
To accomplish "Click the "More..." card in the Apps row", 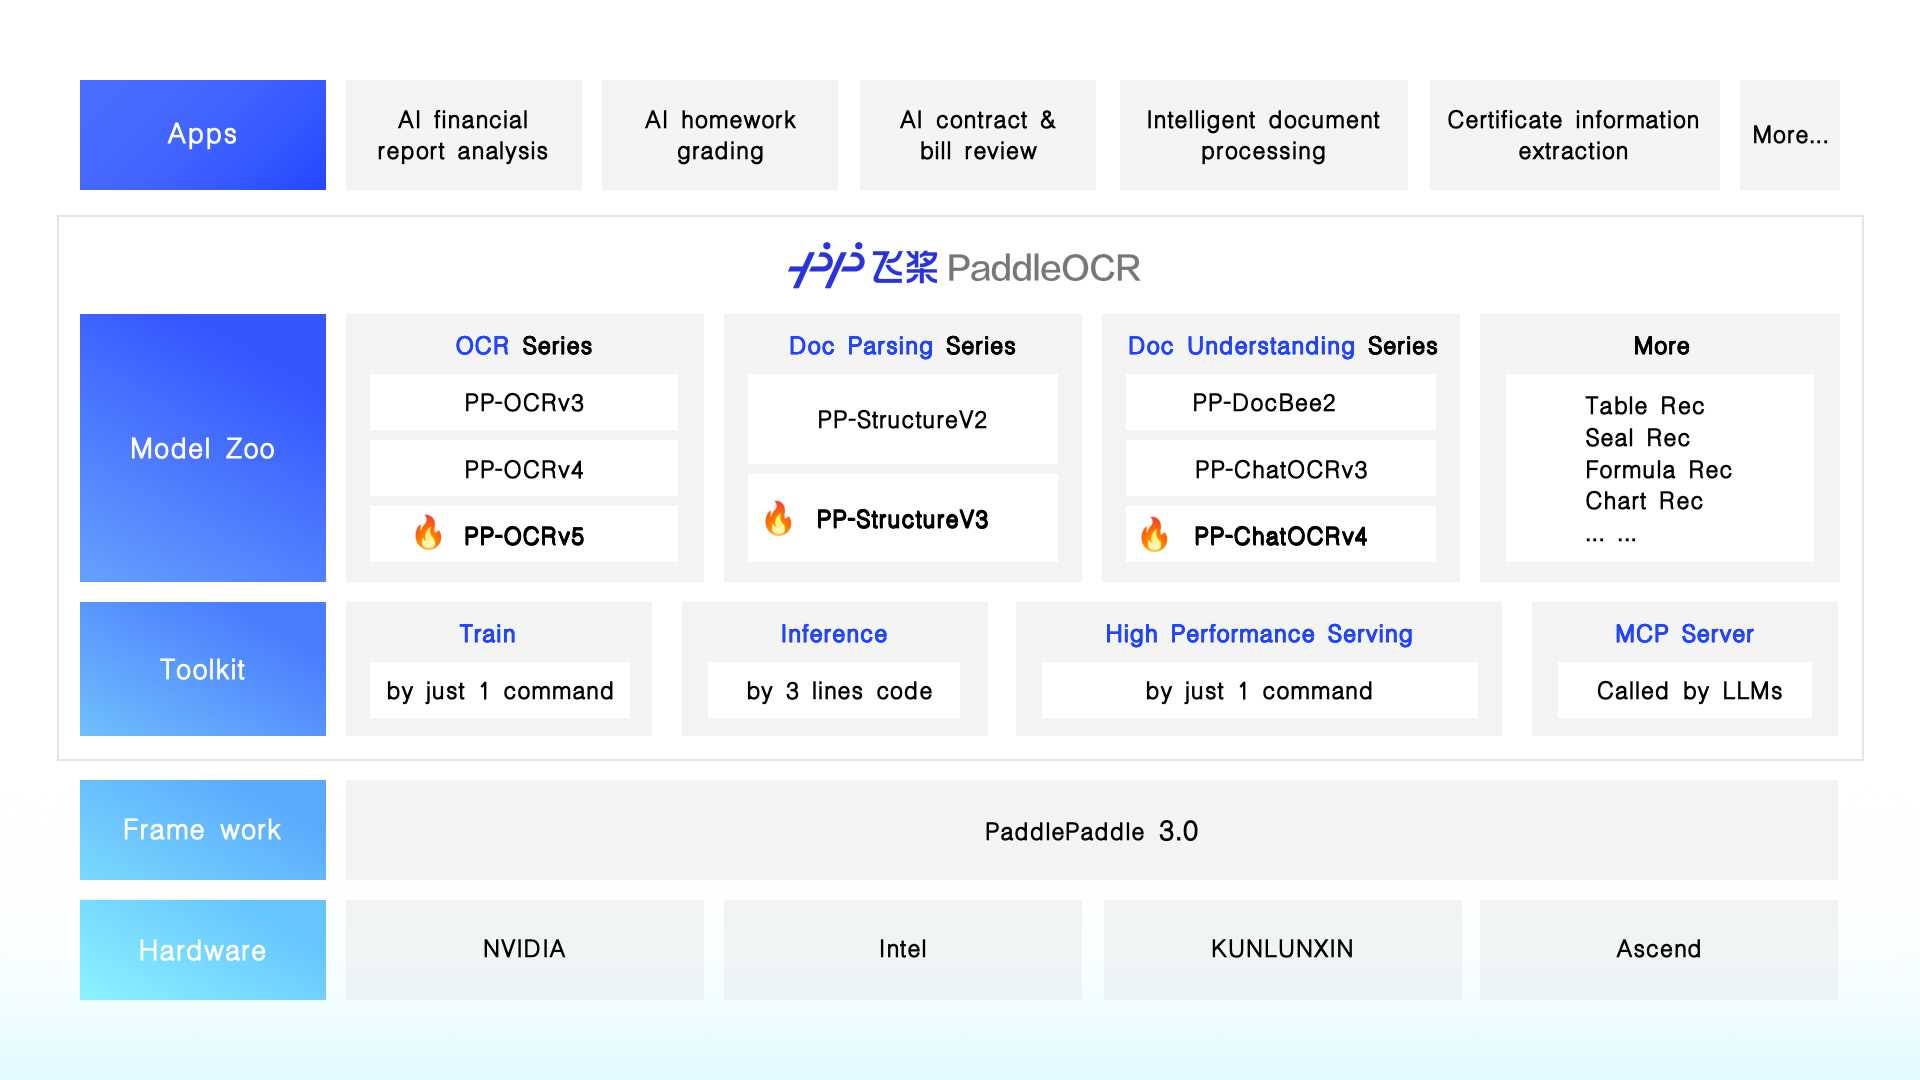I will click(x=1790, y=135).
